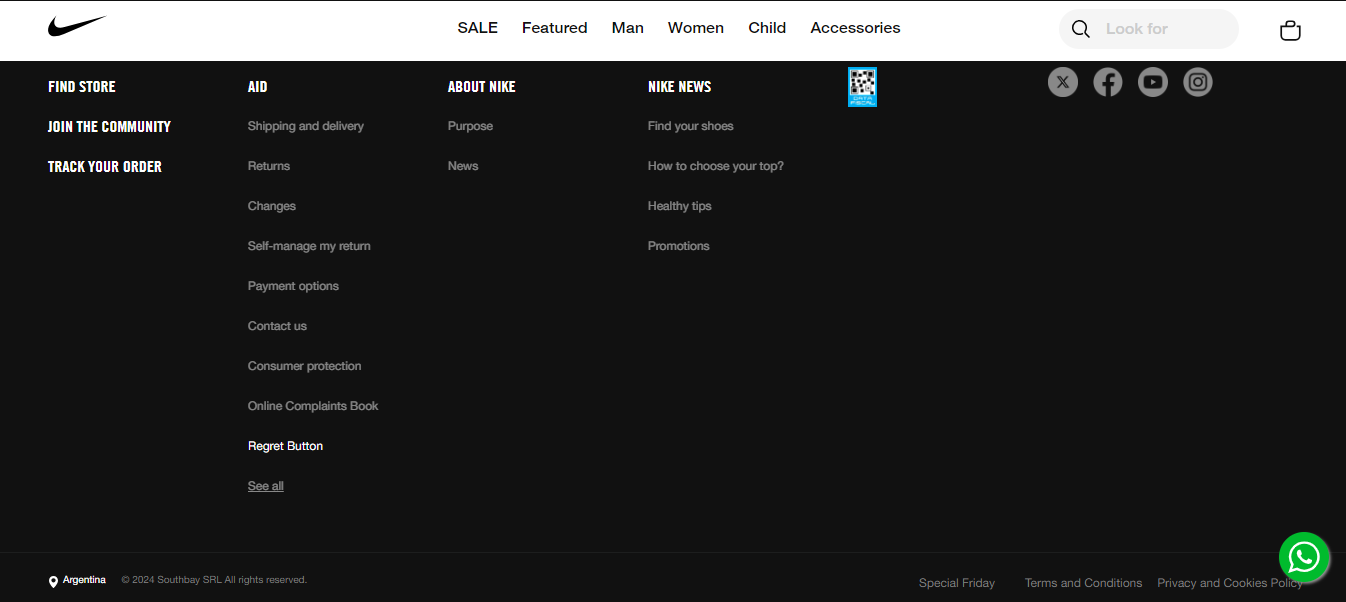Viewport: 1346px width, 602px height.
Task: Open the Contact us page
Action: pos(277,326)
